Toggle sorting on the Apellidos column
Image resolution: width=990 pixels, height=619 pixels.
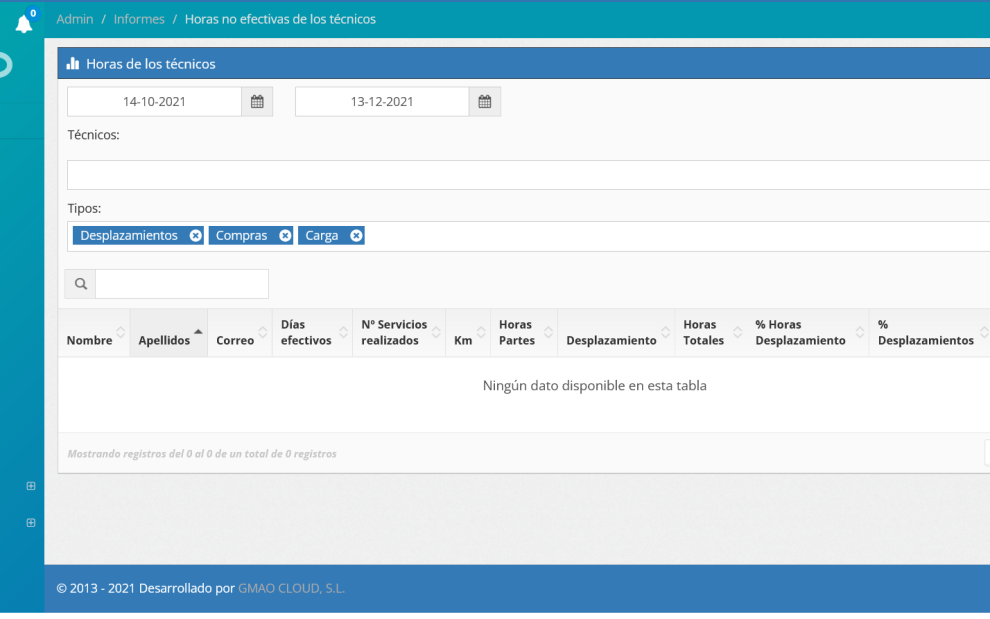click(197, 332)
